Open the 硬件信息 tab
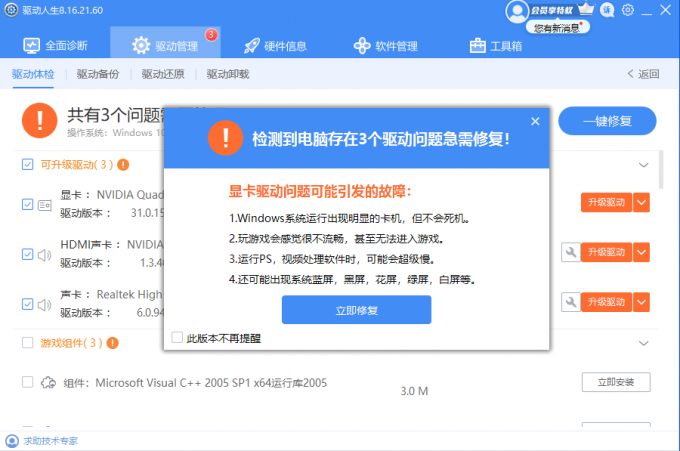The height and width of the screenshot is (451, 680). point(275,46)
